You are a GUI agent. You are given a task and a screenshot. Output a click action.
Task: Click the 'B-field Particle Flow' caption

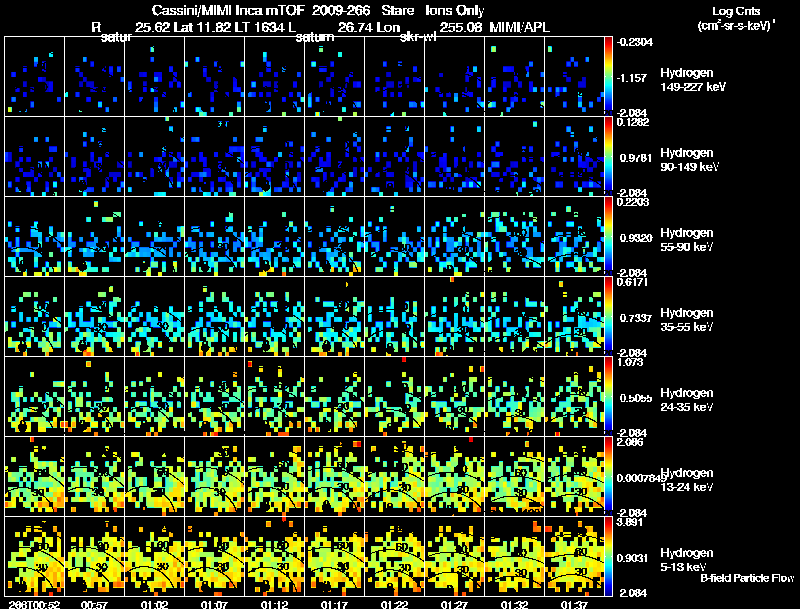(747, 578)
